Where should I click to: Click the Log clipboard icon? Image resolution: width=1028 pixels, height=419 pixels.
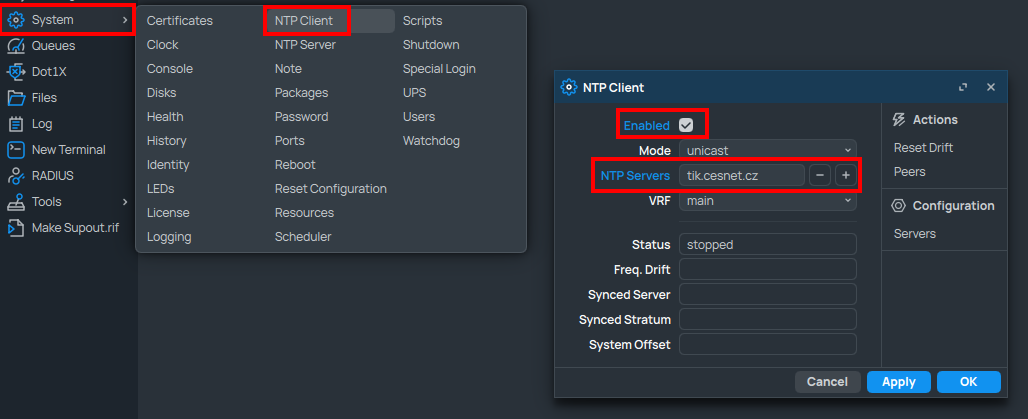[x=16, y=124]
